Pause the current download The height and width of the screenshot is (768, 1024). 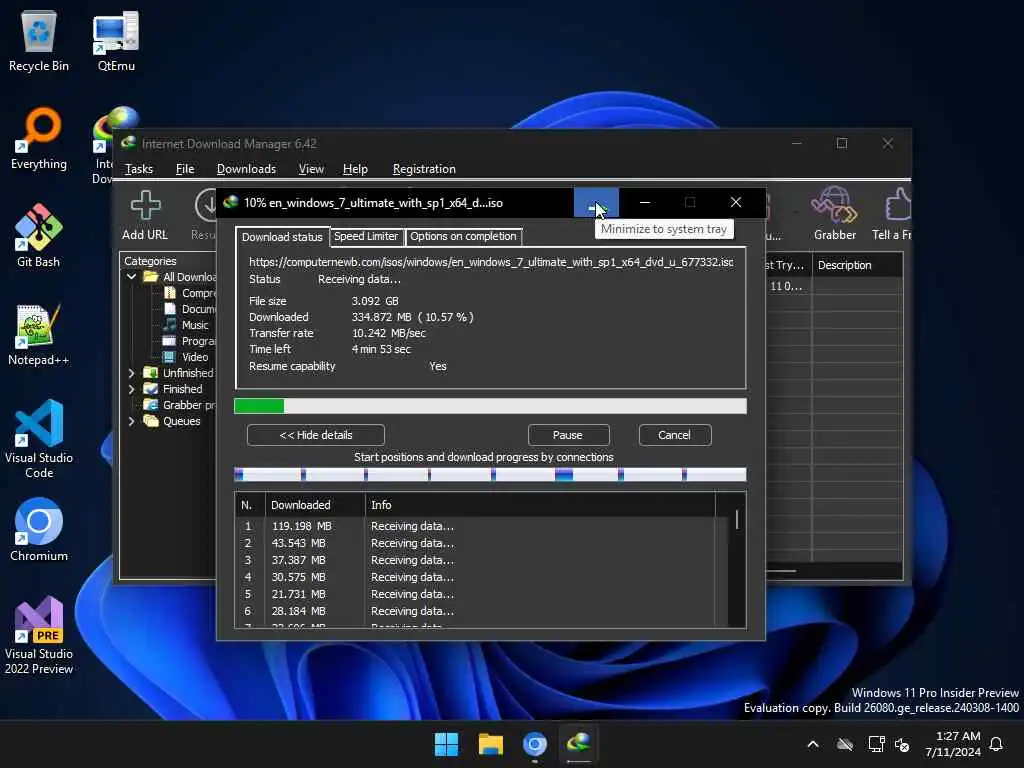(x=568, y=435)
